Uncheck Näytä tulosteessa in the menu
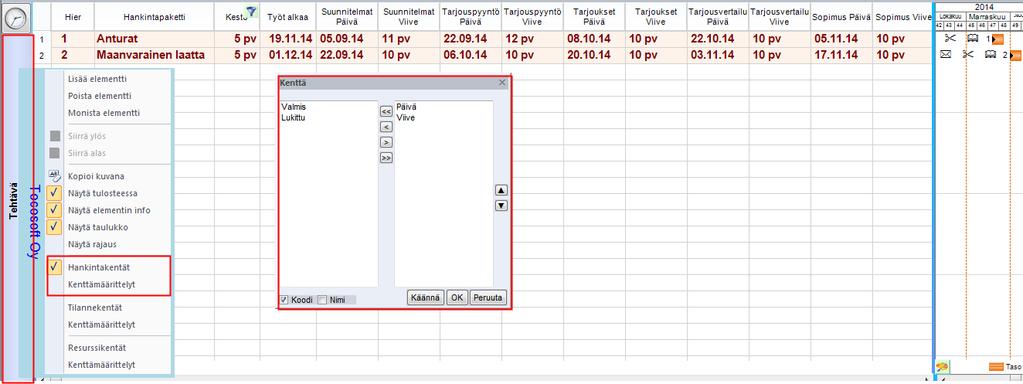This screenshot has height=384, width=1023. coord(55,194)
